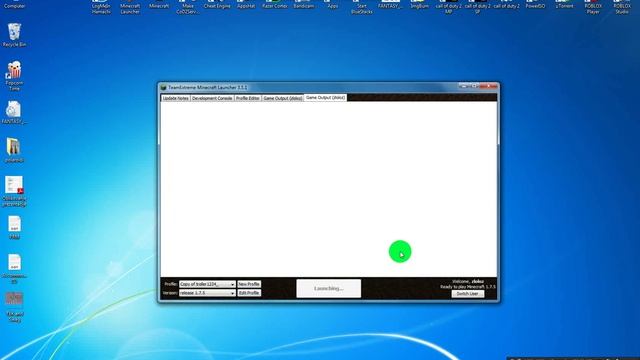Select the Cheat Engine desktop shortcut

(217, 5)
